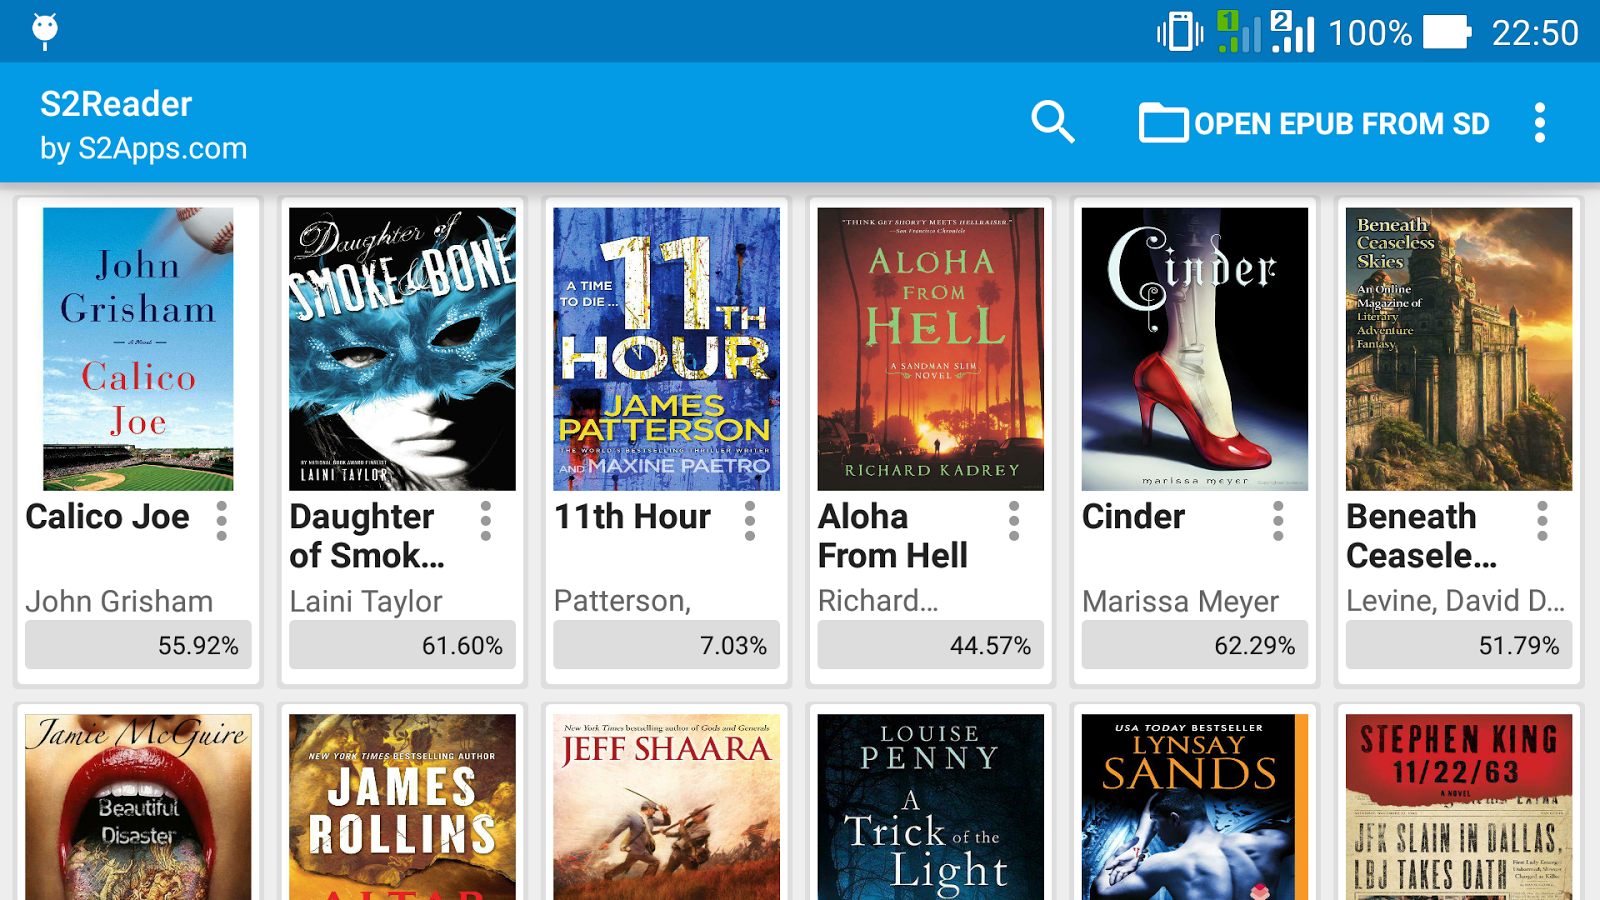Open the Jeff Shaara book cover
Image resolution: width=1600 pixels, height=900 pixels.
pos(666,807)
